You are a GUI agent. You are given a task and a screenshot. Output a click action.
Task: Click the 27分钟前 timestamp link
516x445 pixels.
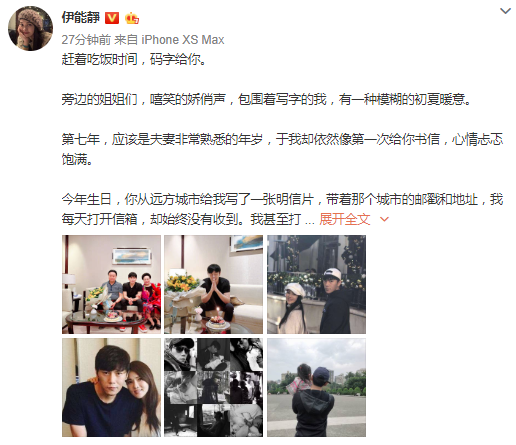[86, 40]
